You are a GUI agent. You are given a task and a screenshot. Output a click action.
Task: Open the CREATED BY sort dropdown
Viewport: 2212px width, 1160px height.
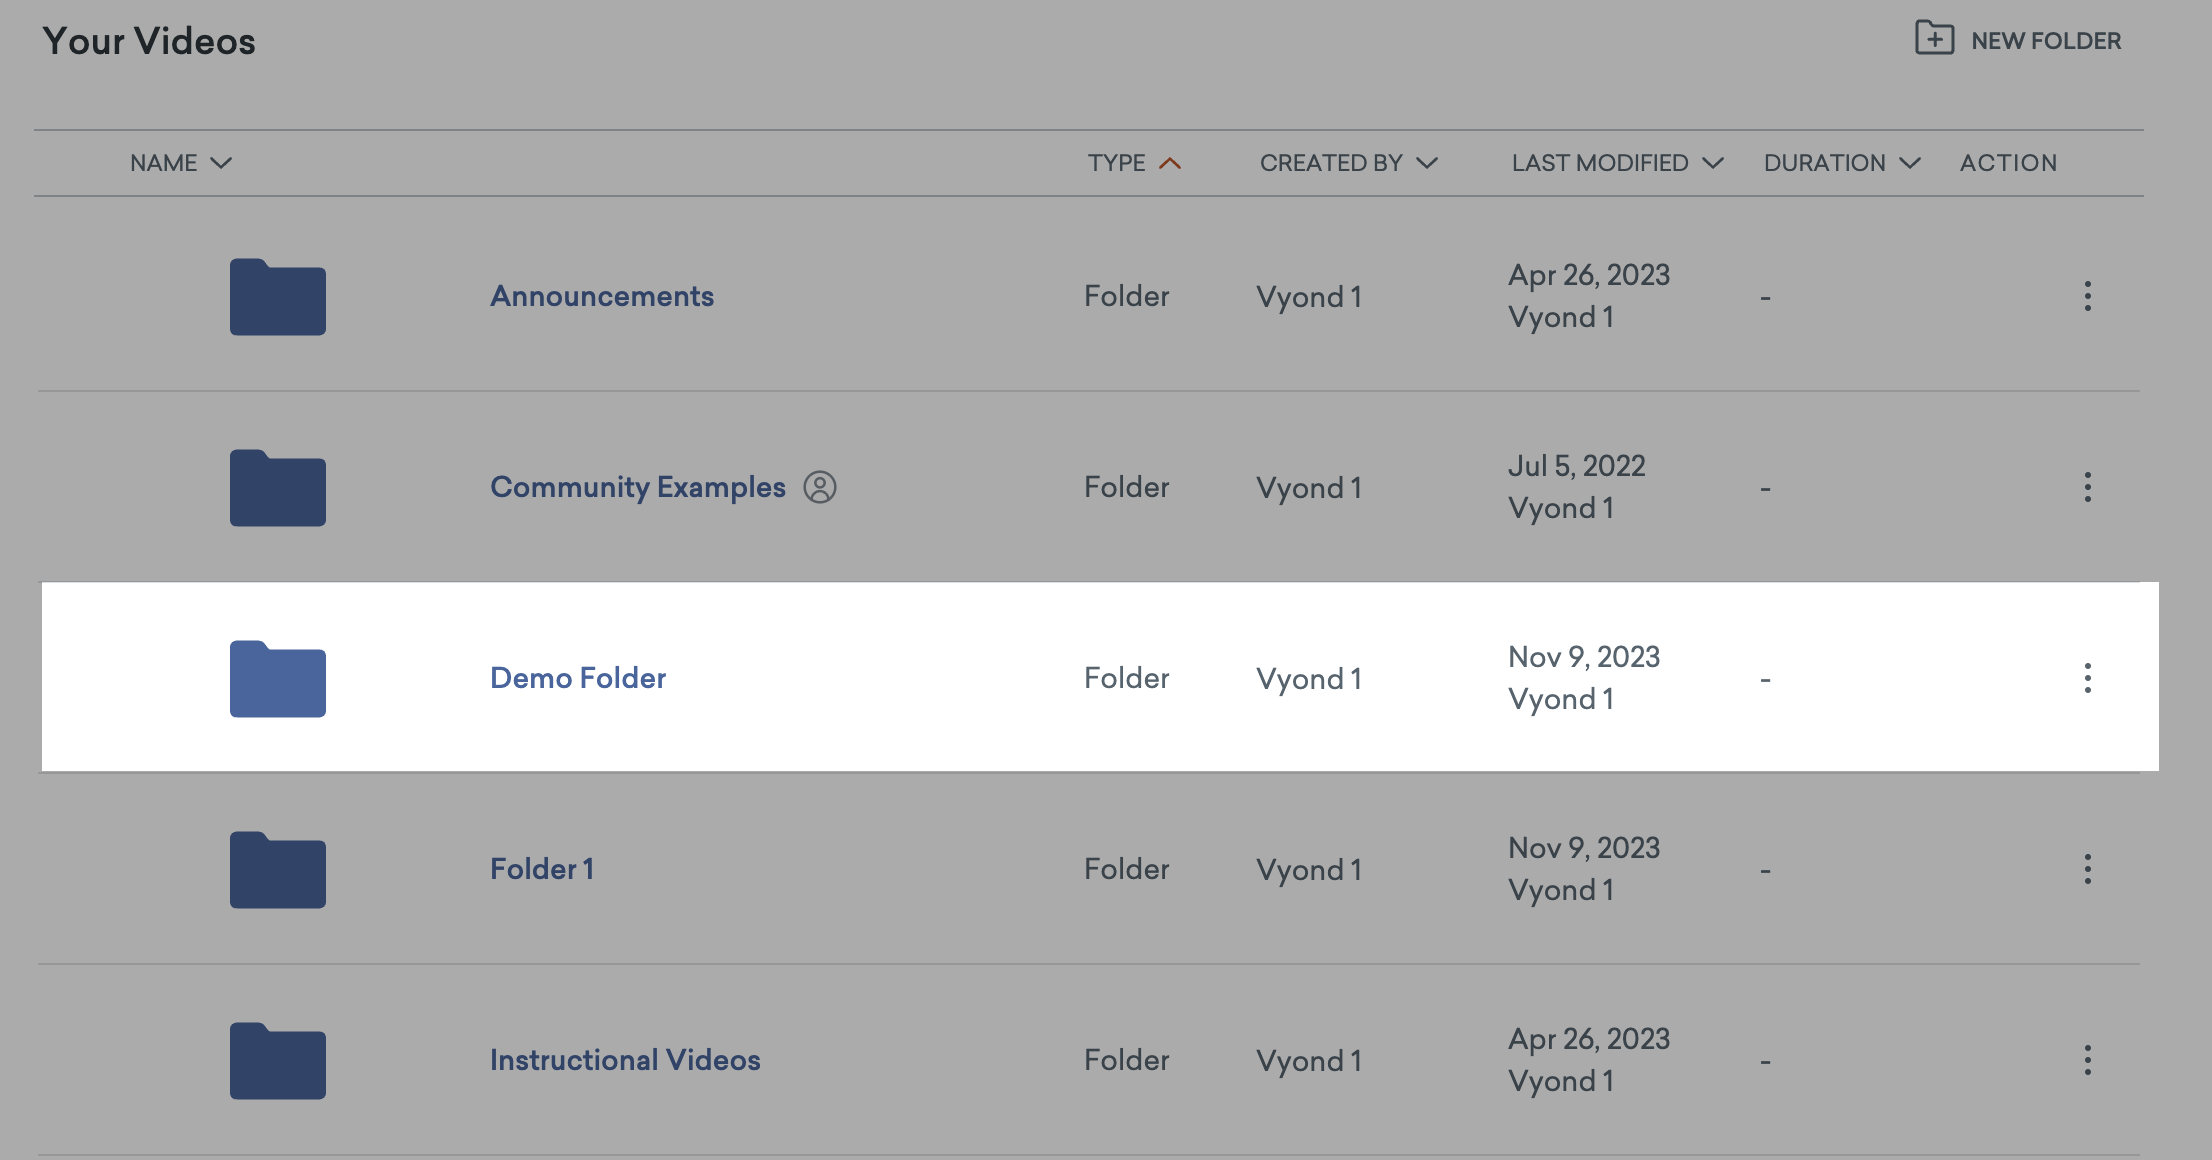coord(1428,162)
